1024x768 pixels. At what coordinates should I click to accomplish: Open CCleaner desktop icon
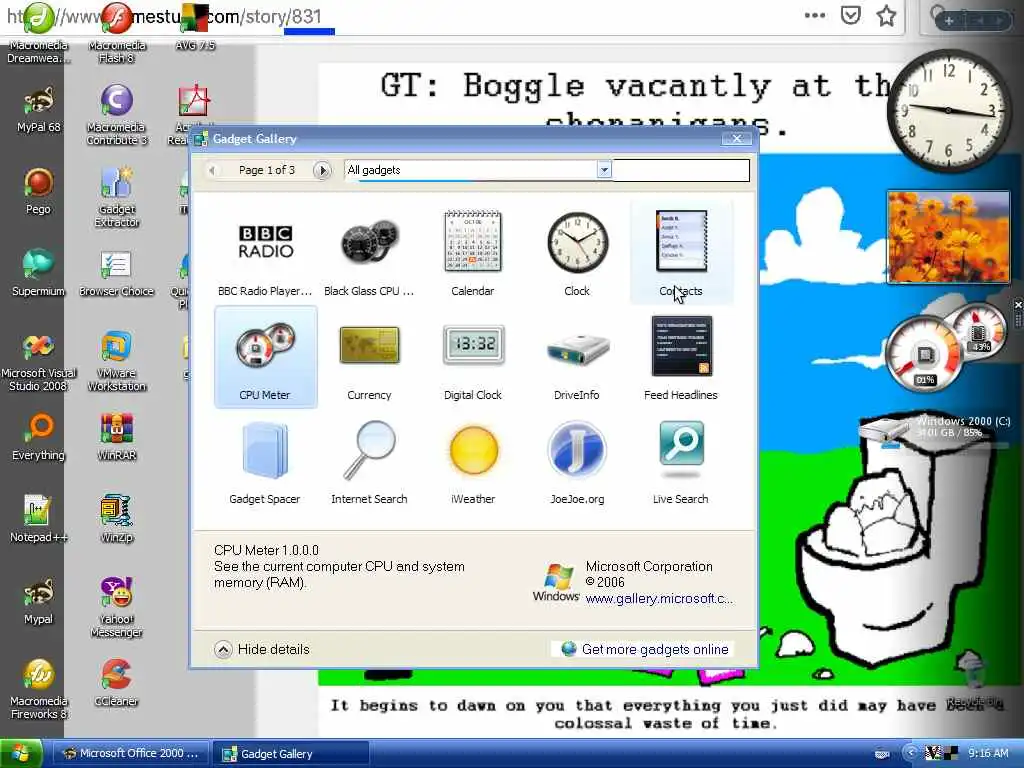click(117, 683)
